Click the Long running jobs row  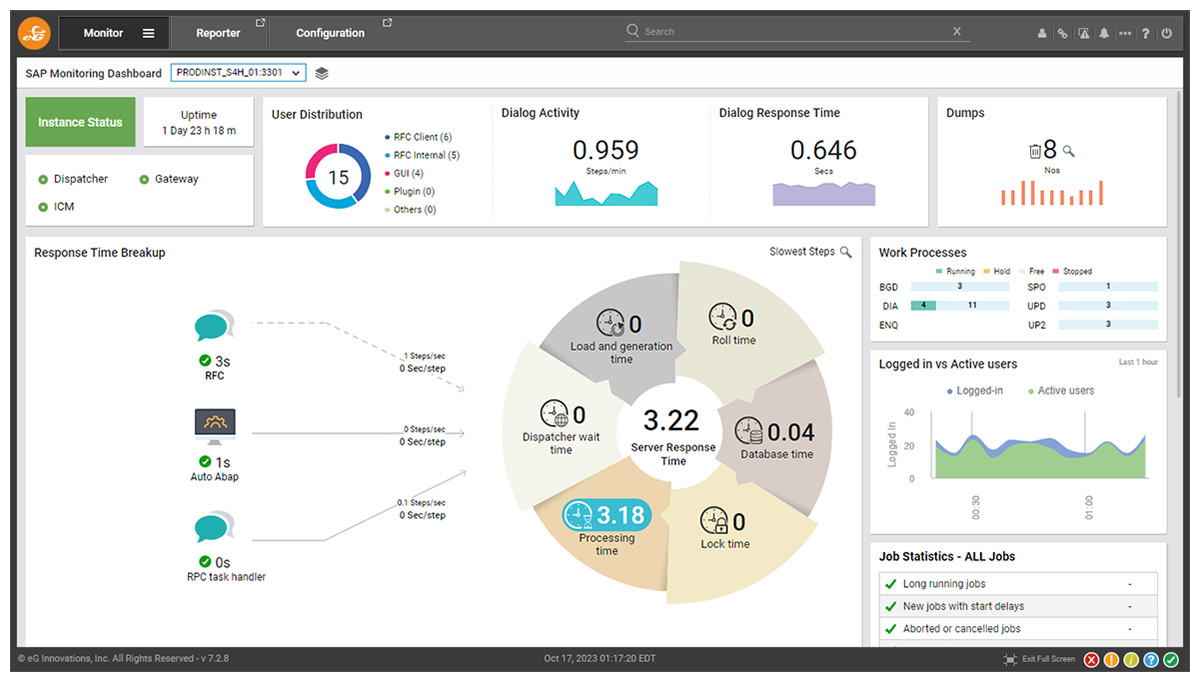coord(1018,583)
